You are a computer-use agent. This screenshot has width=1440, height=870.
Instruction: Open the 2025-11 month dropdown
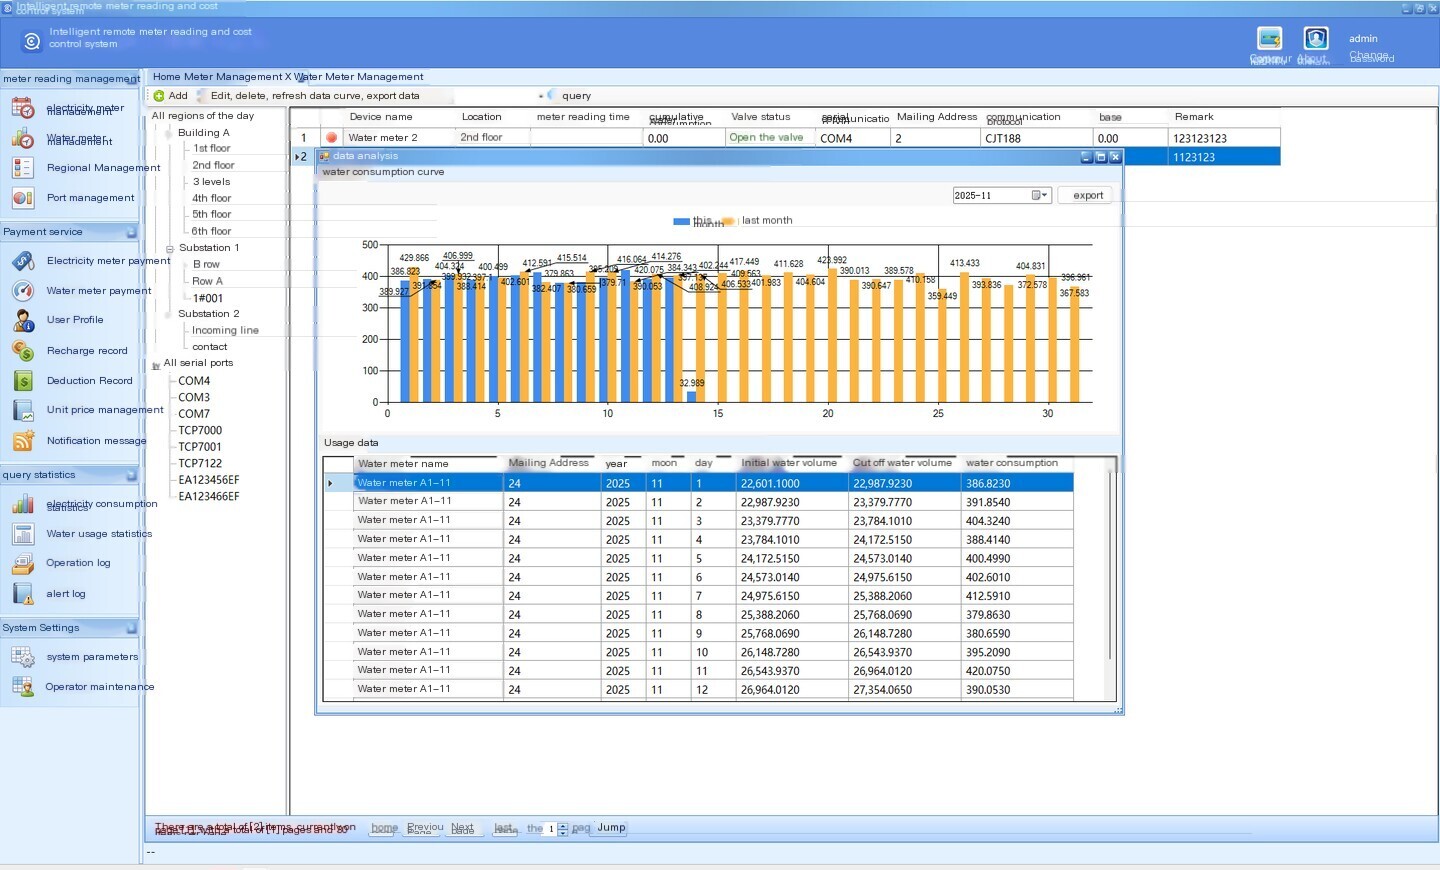pos(1040,195)
